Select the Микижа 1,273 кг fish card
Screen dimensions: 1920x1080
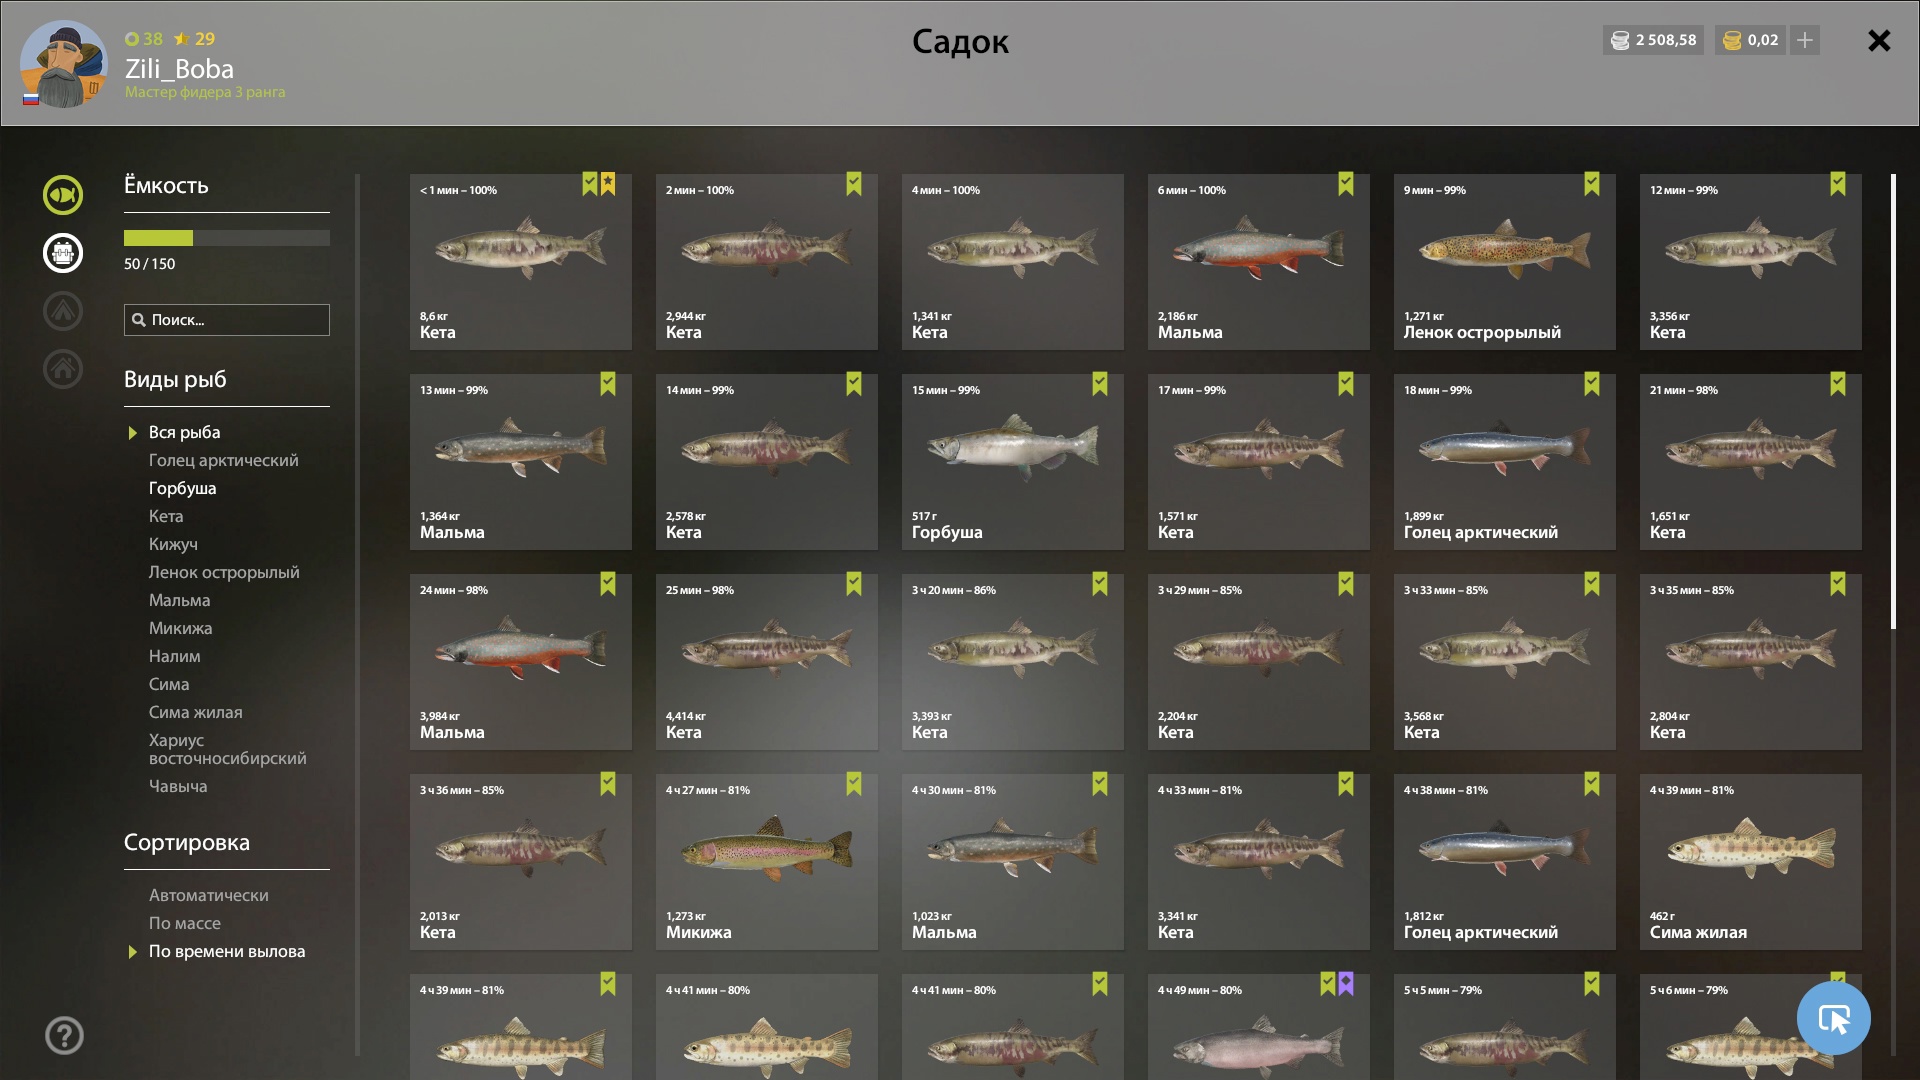click(x=767, y=862)
